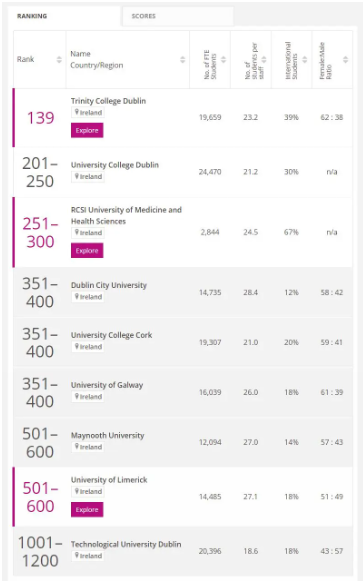The image size is (363, 583).
Task: Explore Trinity College Dublin
Action: pos(87,131)
